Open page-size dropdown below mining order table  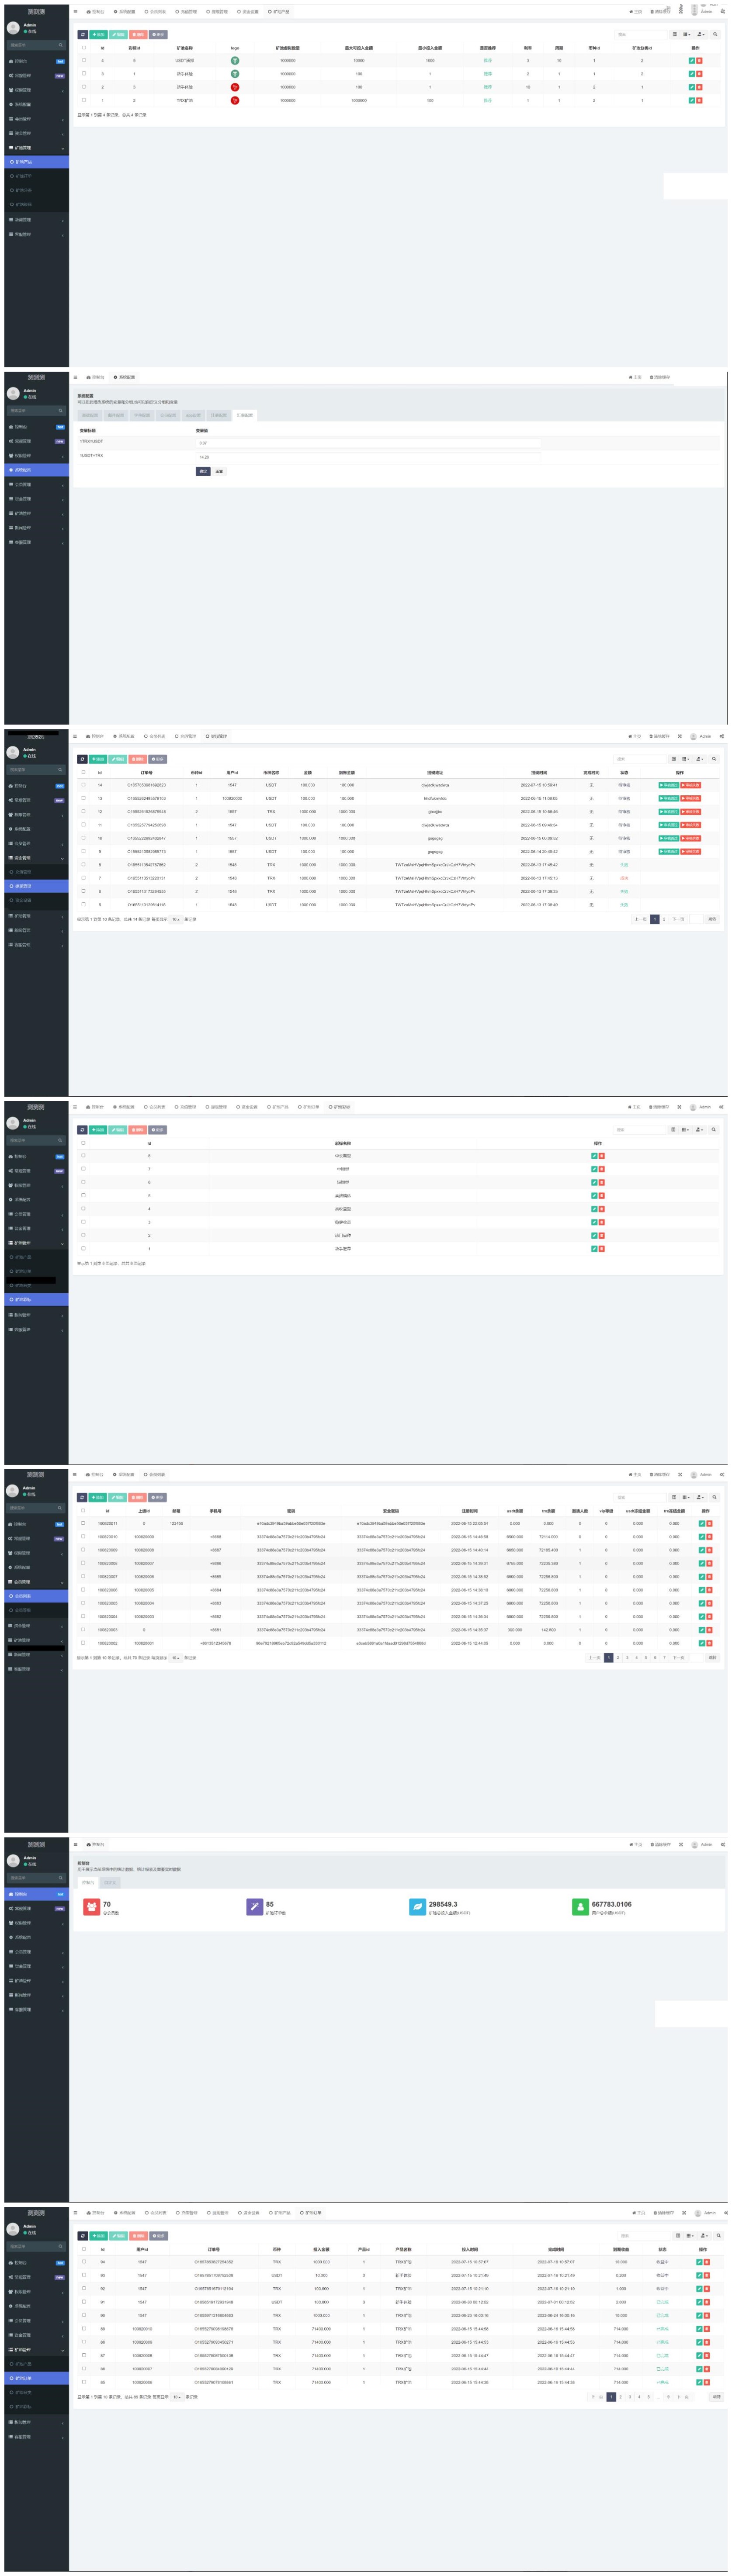(x=177, y=2397)
